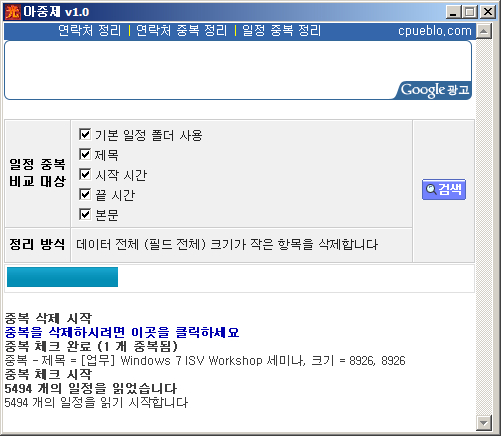Toggle the 시작 시간 checkbox
Viewport: 501px width, 436px height.
[85, 174]
